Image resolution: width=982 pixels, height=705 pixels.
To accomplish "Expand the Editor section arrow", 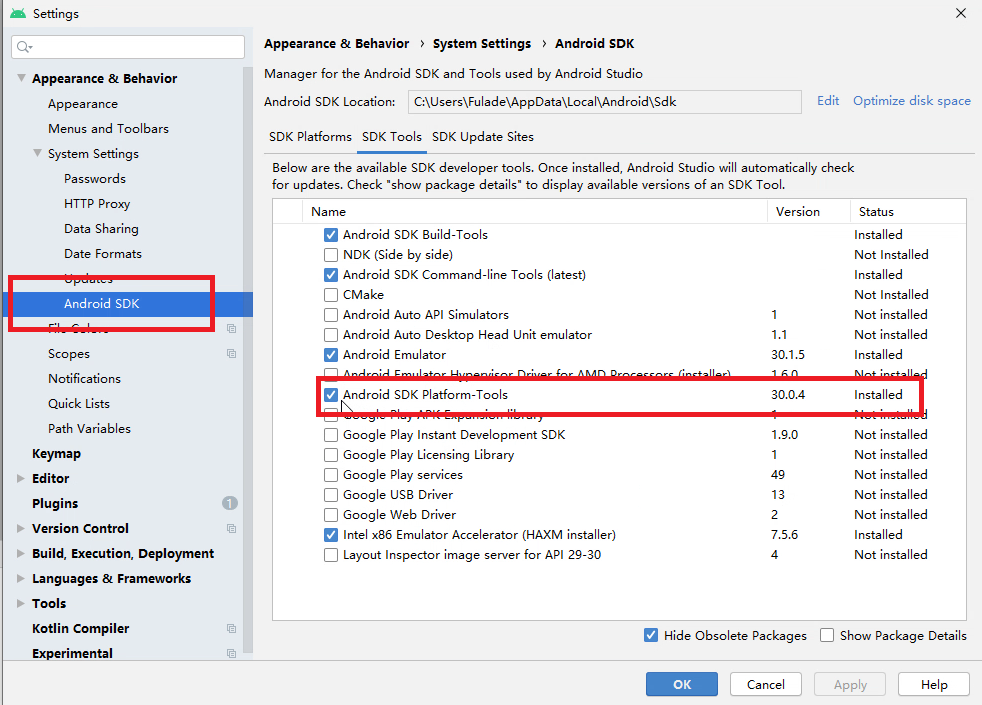I will pyautogui.click(x=21, y=478).
